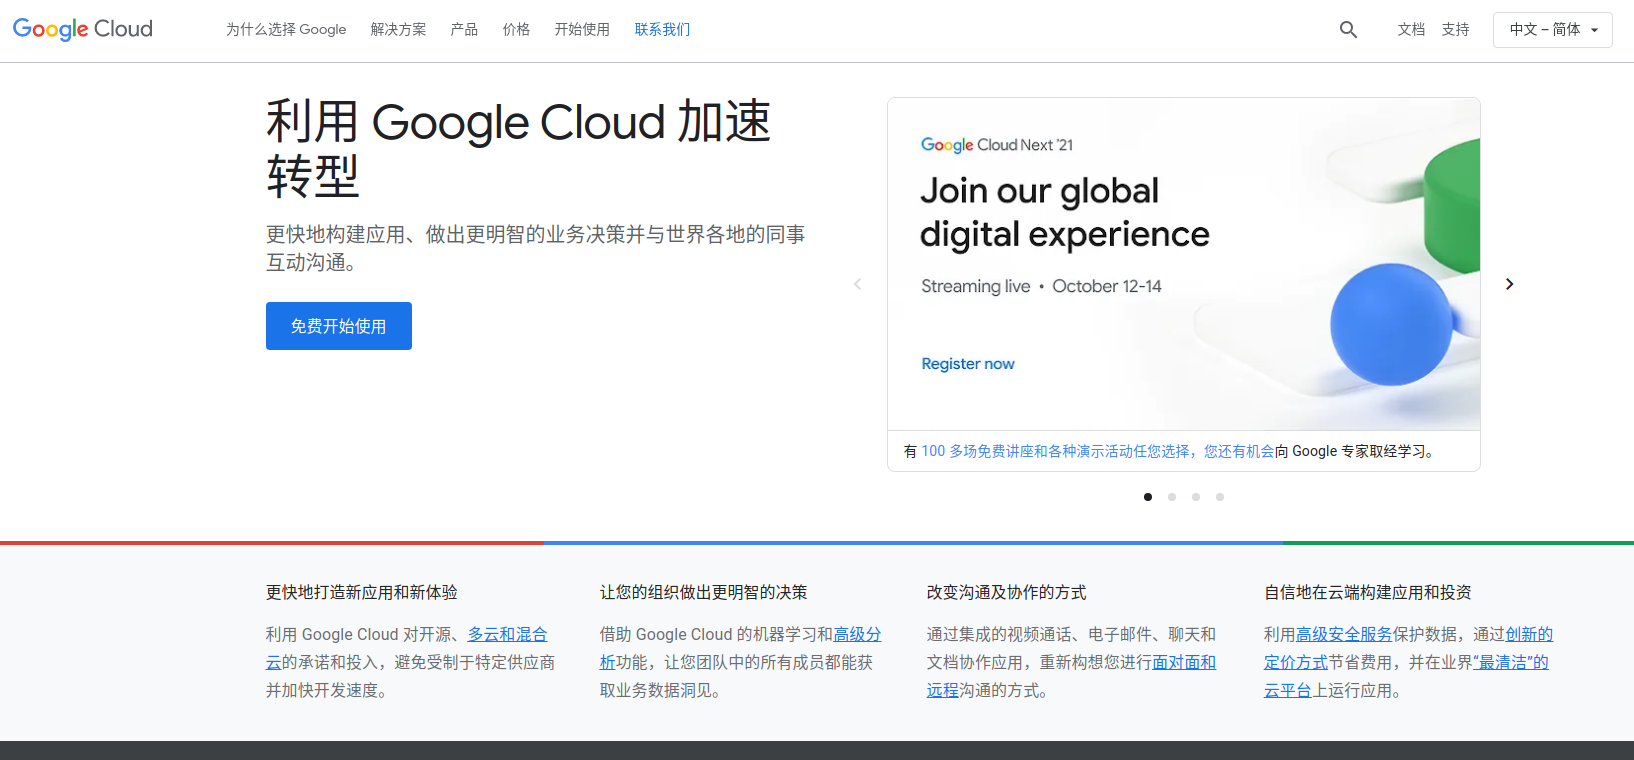Click heading 更快地打造新应用和新体验
The height and width of the screenshot is (760, 1634).
click(362, 592)
